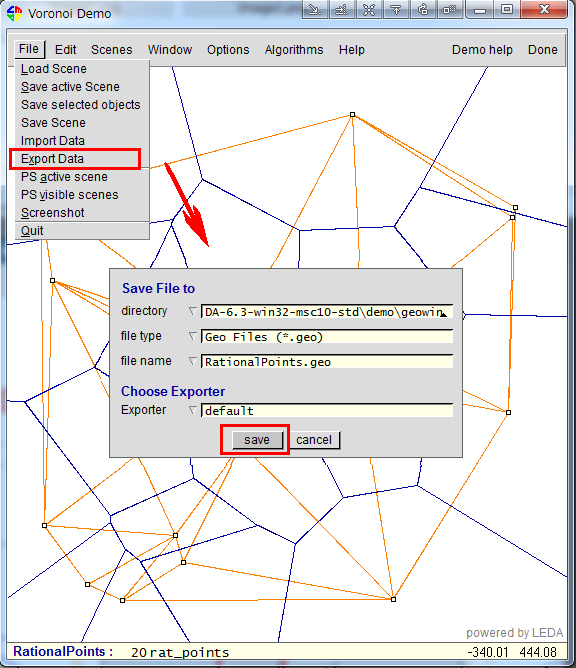Screen dimensions: 576x668
Task: Expand the file type dropdown arrow
Action: (x=193, y=336)
